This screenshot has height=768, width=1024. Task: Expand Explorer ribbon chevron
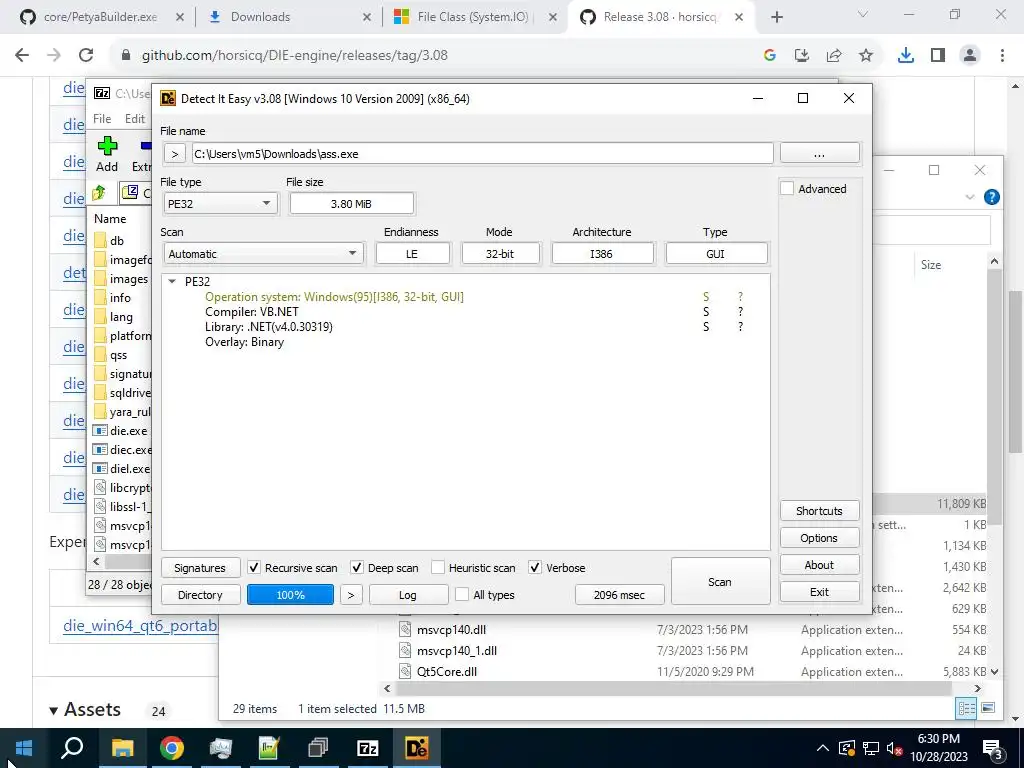click(969, 197)
